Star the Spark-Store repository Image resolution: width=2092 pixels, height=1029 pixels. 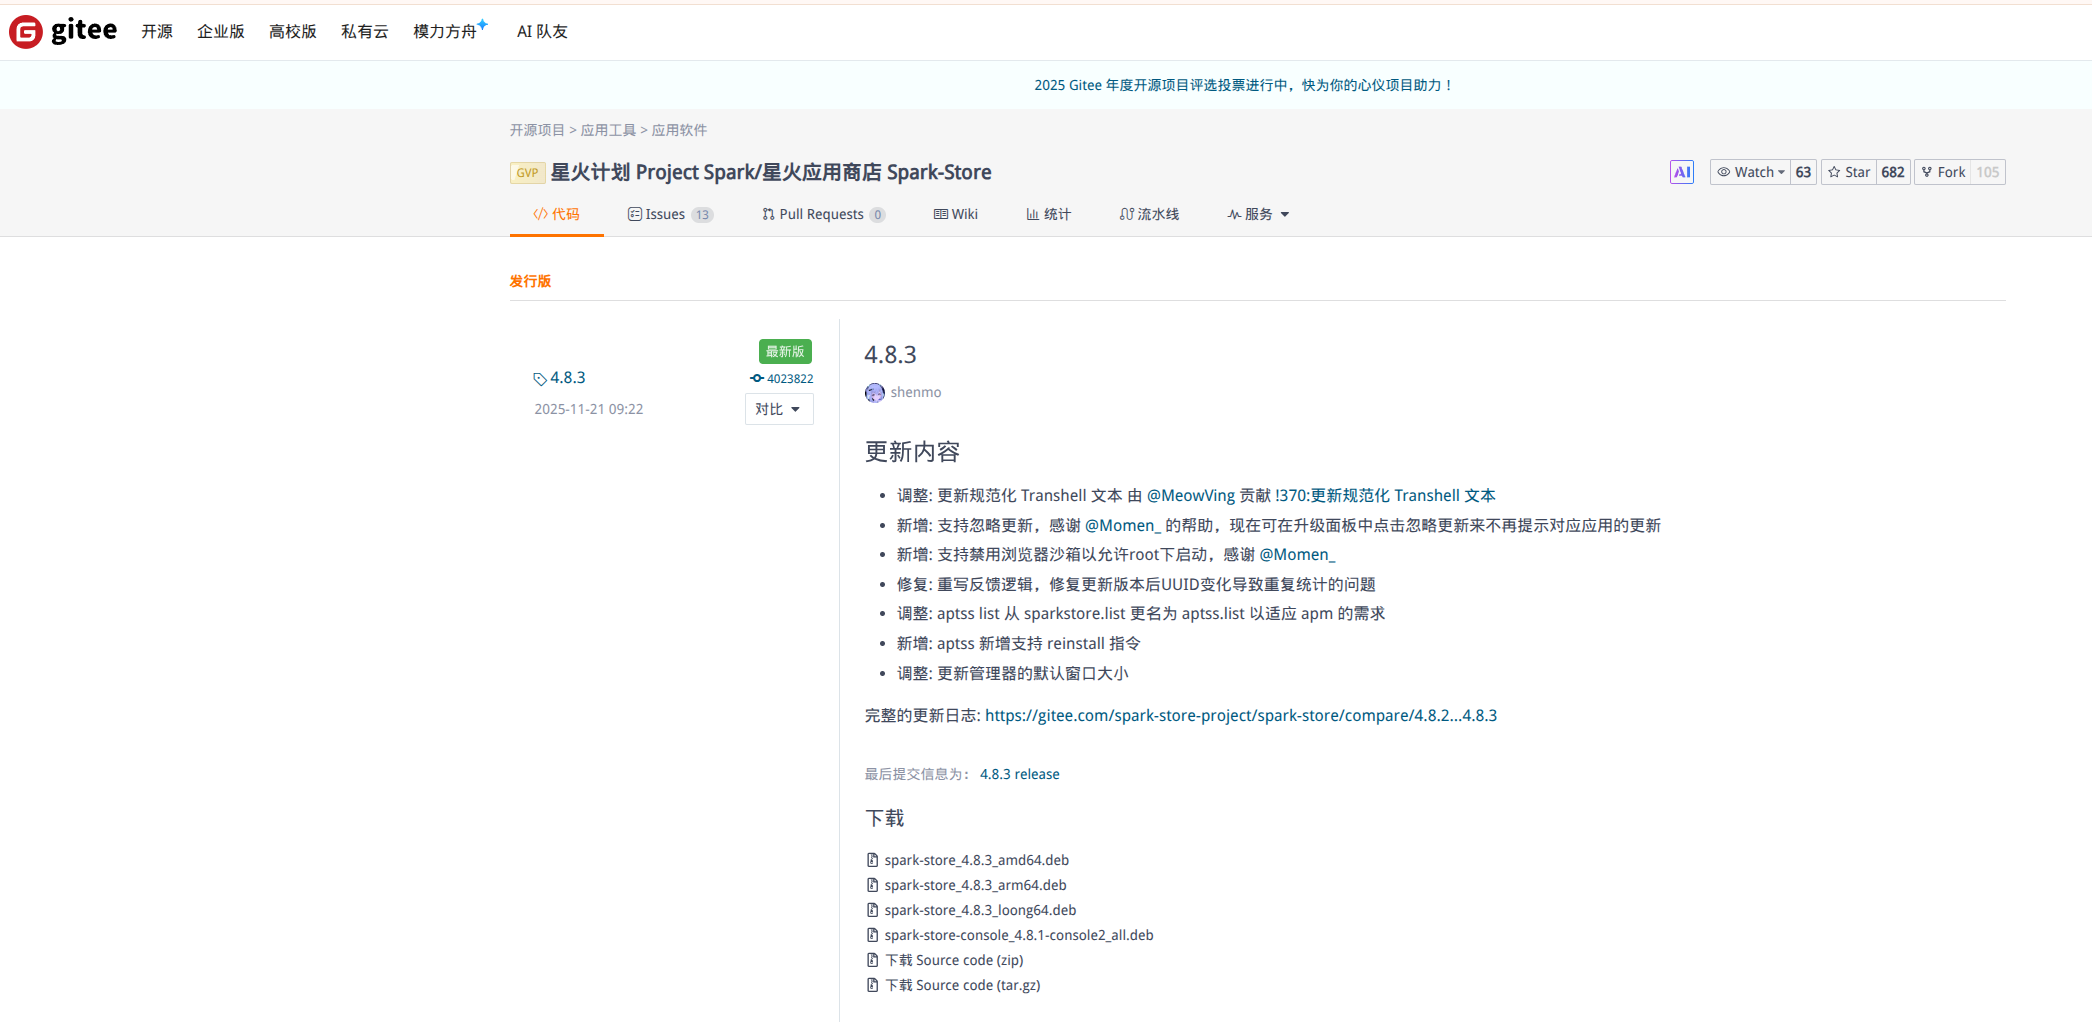point(1849,172)
